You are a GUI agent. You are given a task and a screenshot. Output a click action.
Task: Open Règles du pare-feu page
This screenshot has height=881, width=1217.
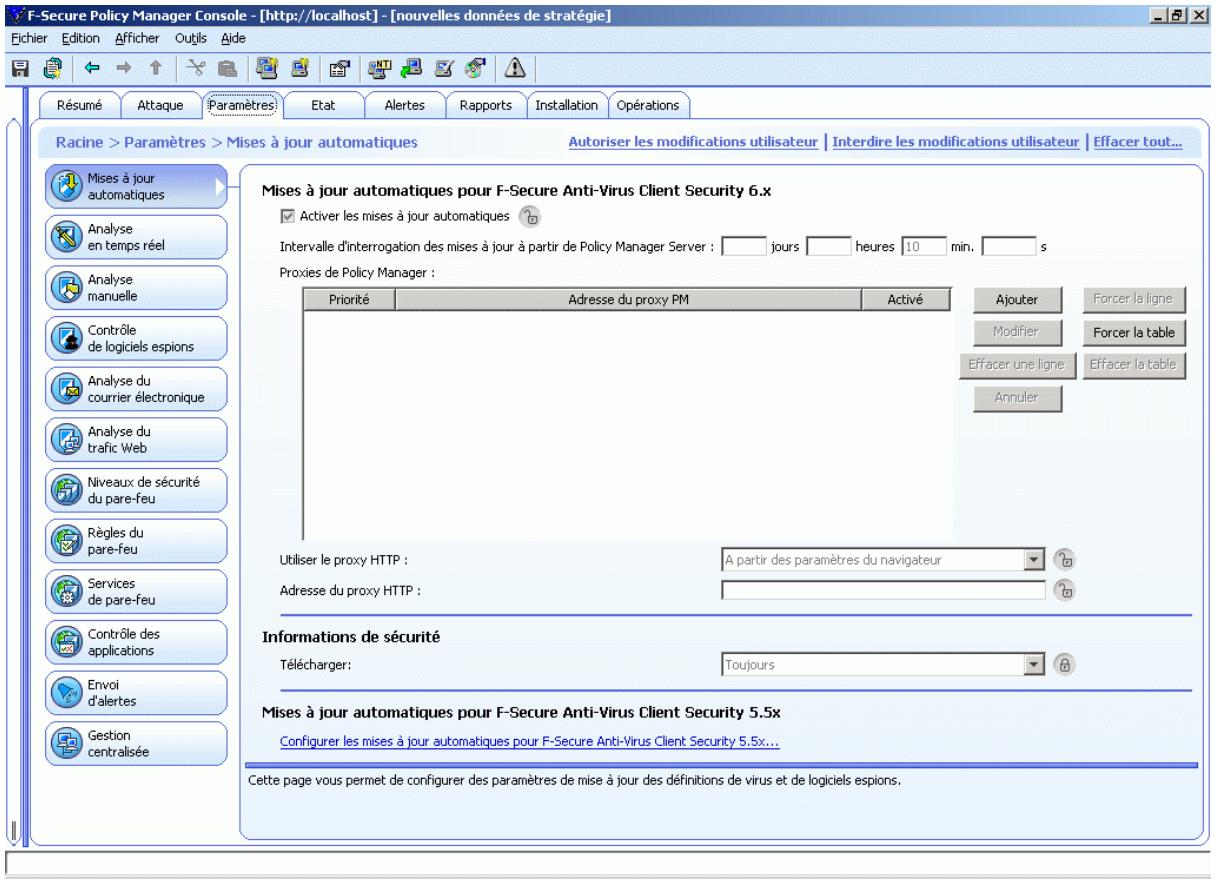136,541
